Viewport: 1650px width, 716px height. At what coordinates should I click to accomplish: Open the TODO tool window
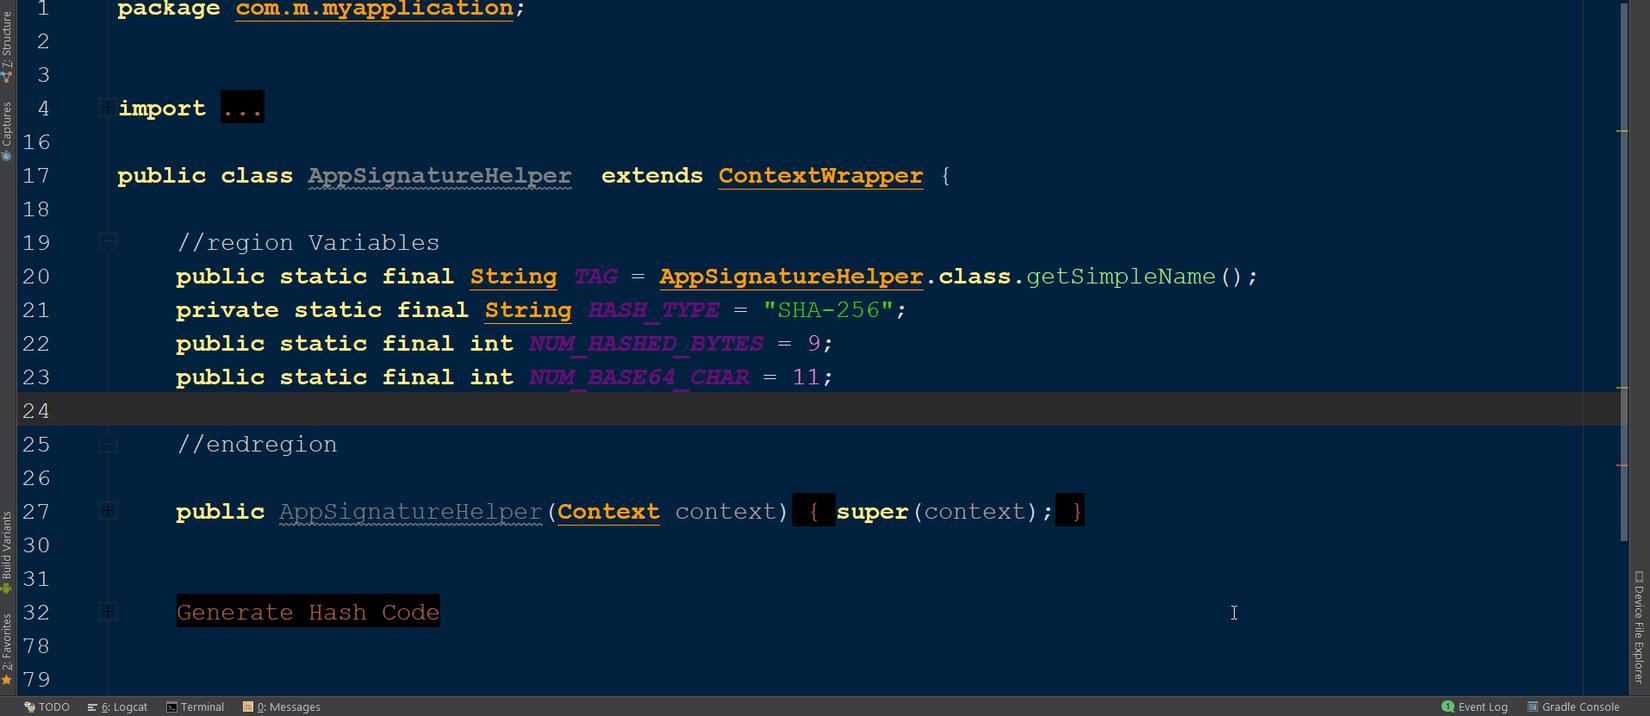[x=47, y=706]
